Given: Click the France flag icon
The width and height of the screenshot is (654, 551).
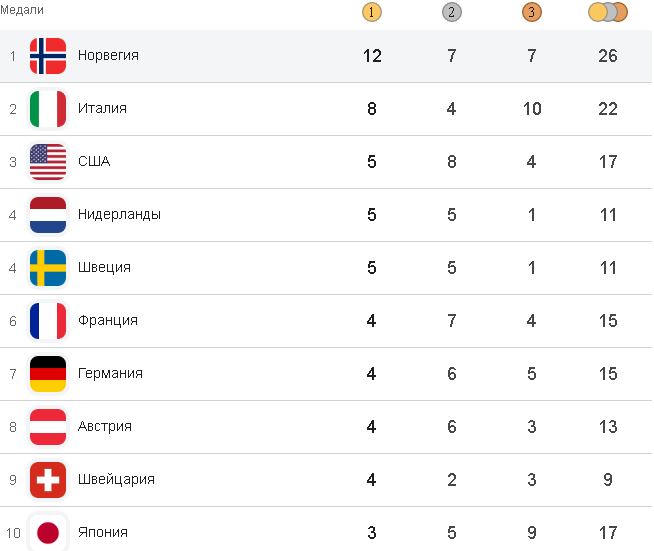Looking at the screenshot, I should click(48, 321).
